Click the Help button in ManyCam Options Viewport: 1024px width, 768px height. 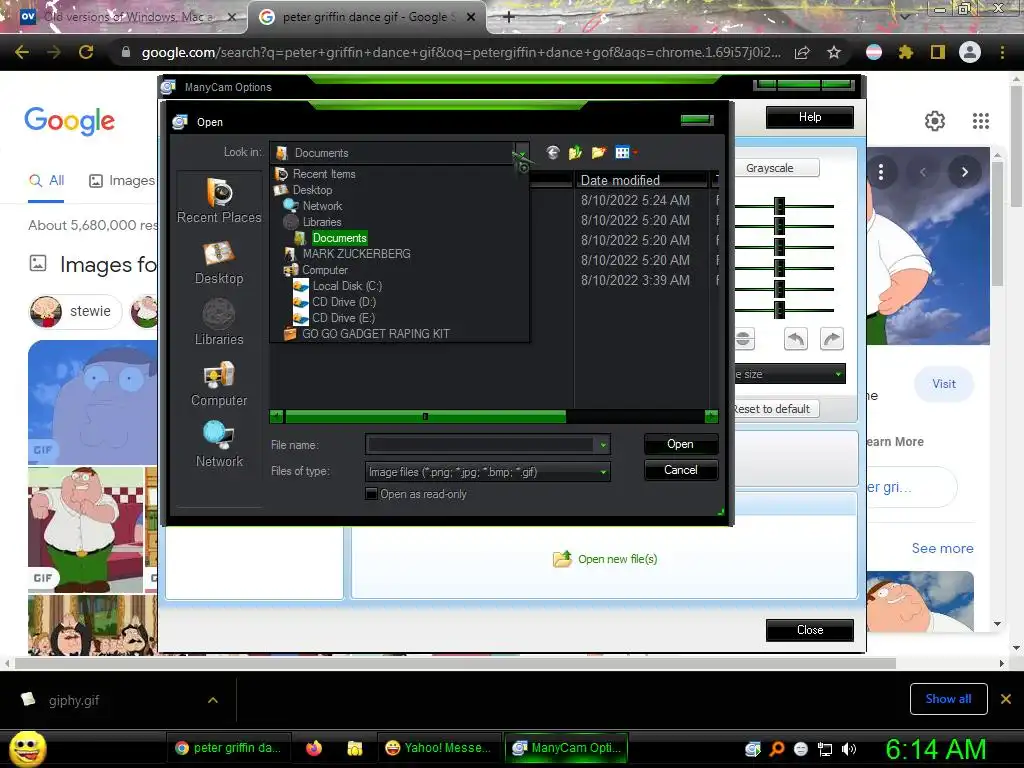810,117
